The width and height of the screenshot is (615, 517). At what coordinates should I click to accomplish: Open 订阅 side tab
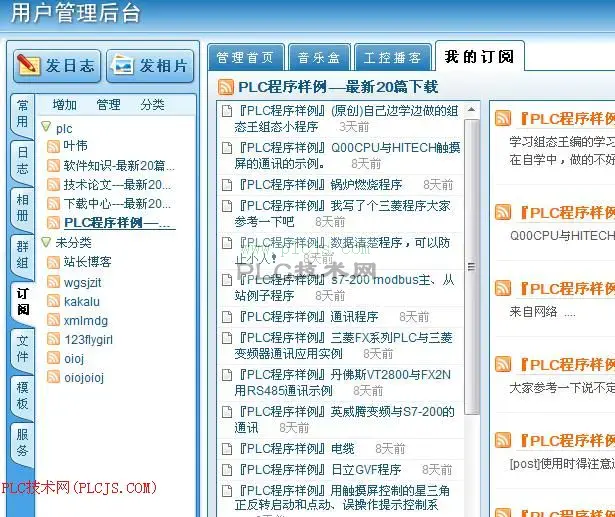[22, 301]
